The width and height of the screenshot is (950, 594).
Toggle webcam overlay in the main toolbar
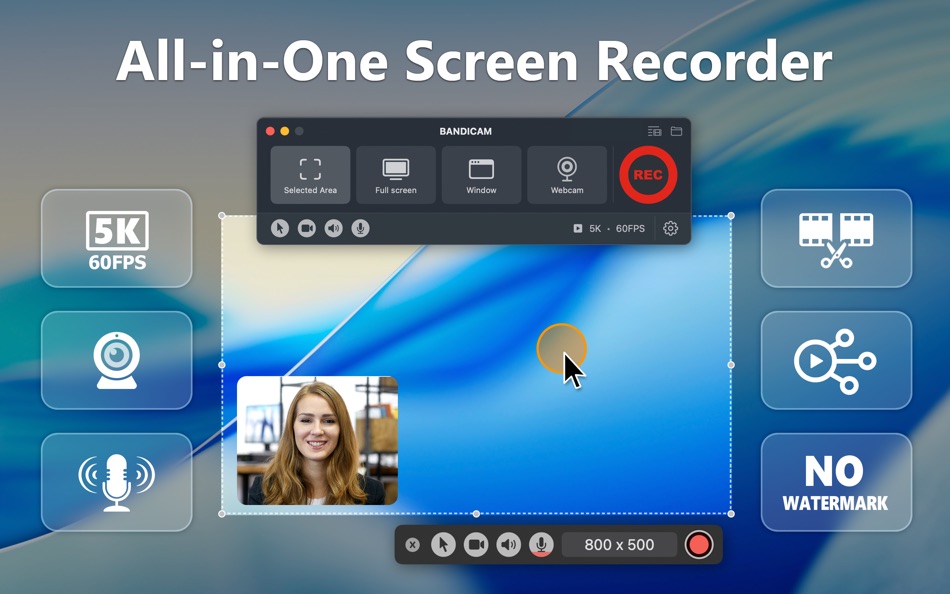[x=305, y=228]
